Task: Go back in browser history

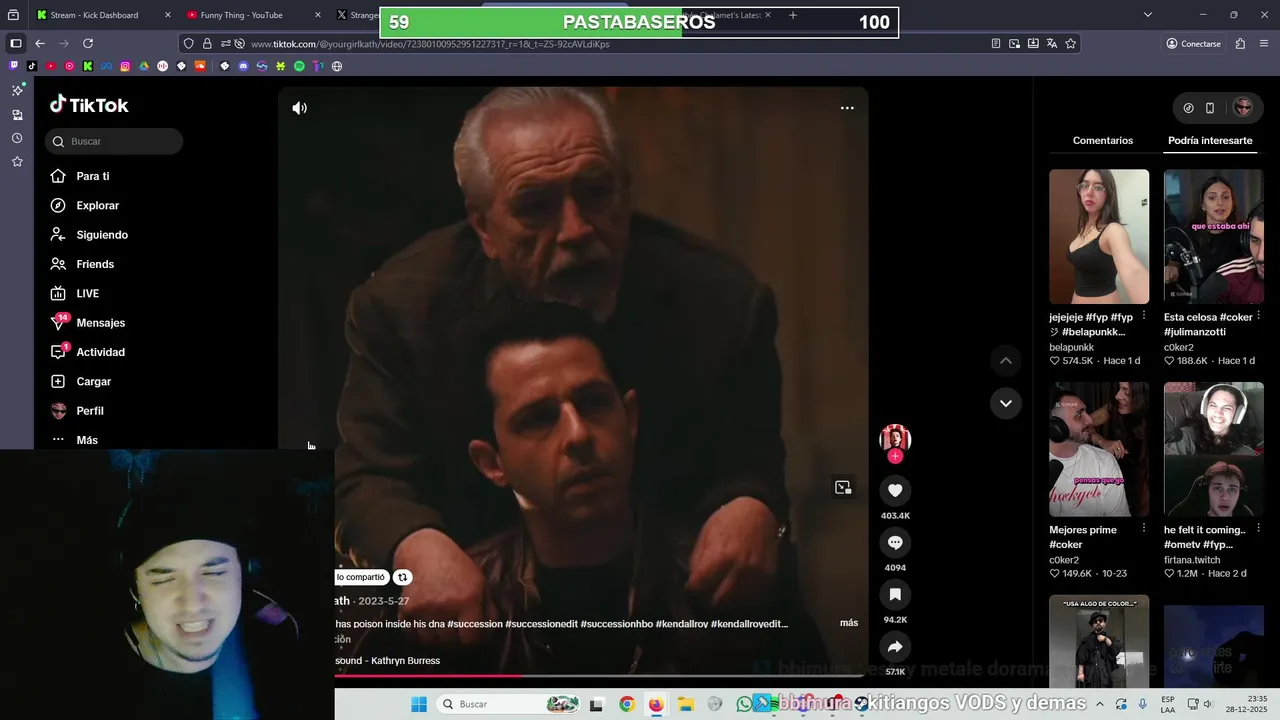Action: tap(40, 44)
